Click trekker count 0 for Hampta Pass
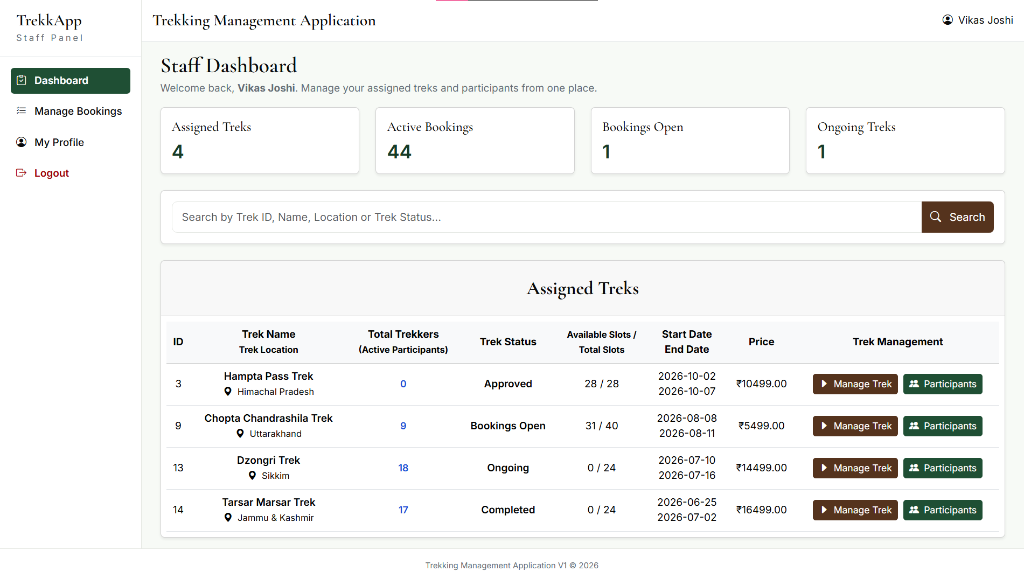Image resolution: width=1024 pixels, height=581 pixels. coord(403,384)
